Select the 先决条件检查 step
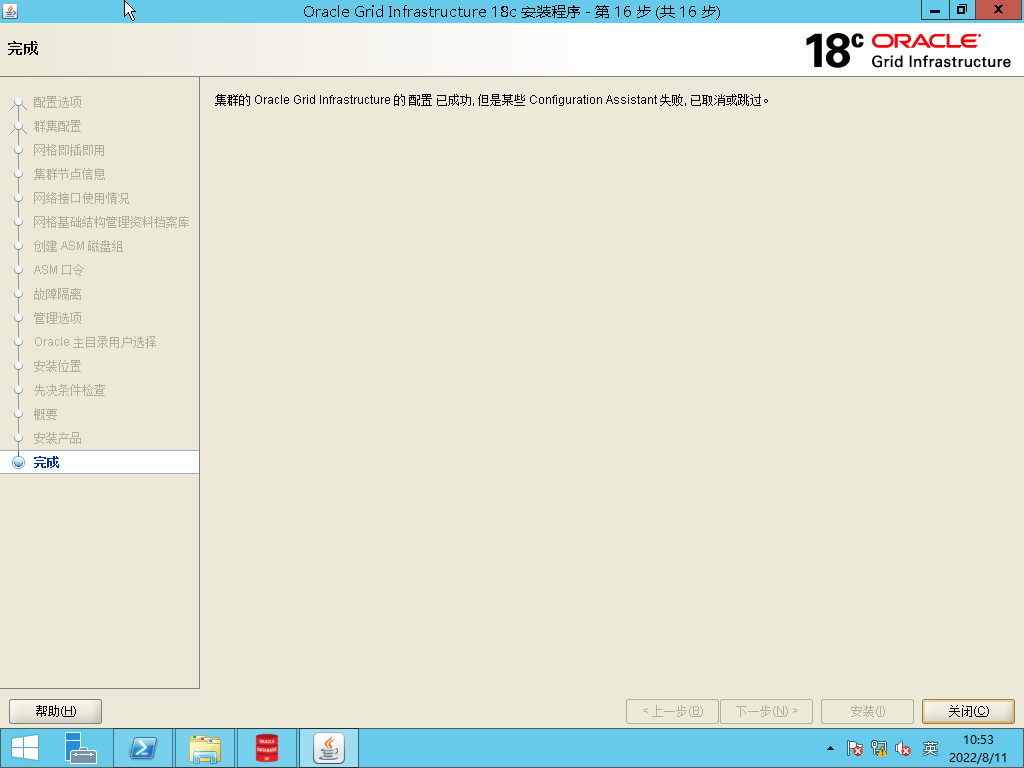1024x768 pixels. [69, 390]
